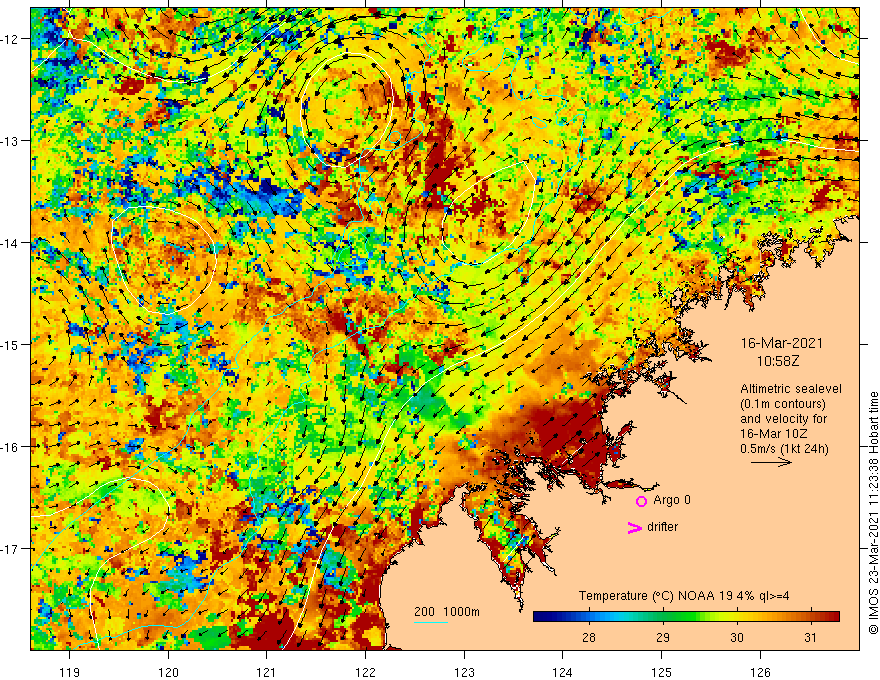Click the 'and velocity for' legend line
Viewport: 880px width, 680px height.
coord(783,419)
